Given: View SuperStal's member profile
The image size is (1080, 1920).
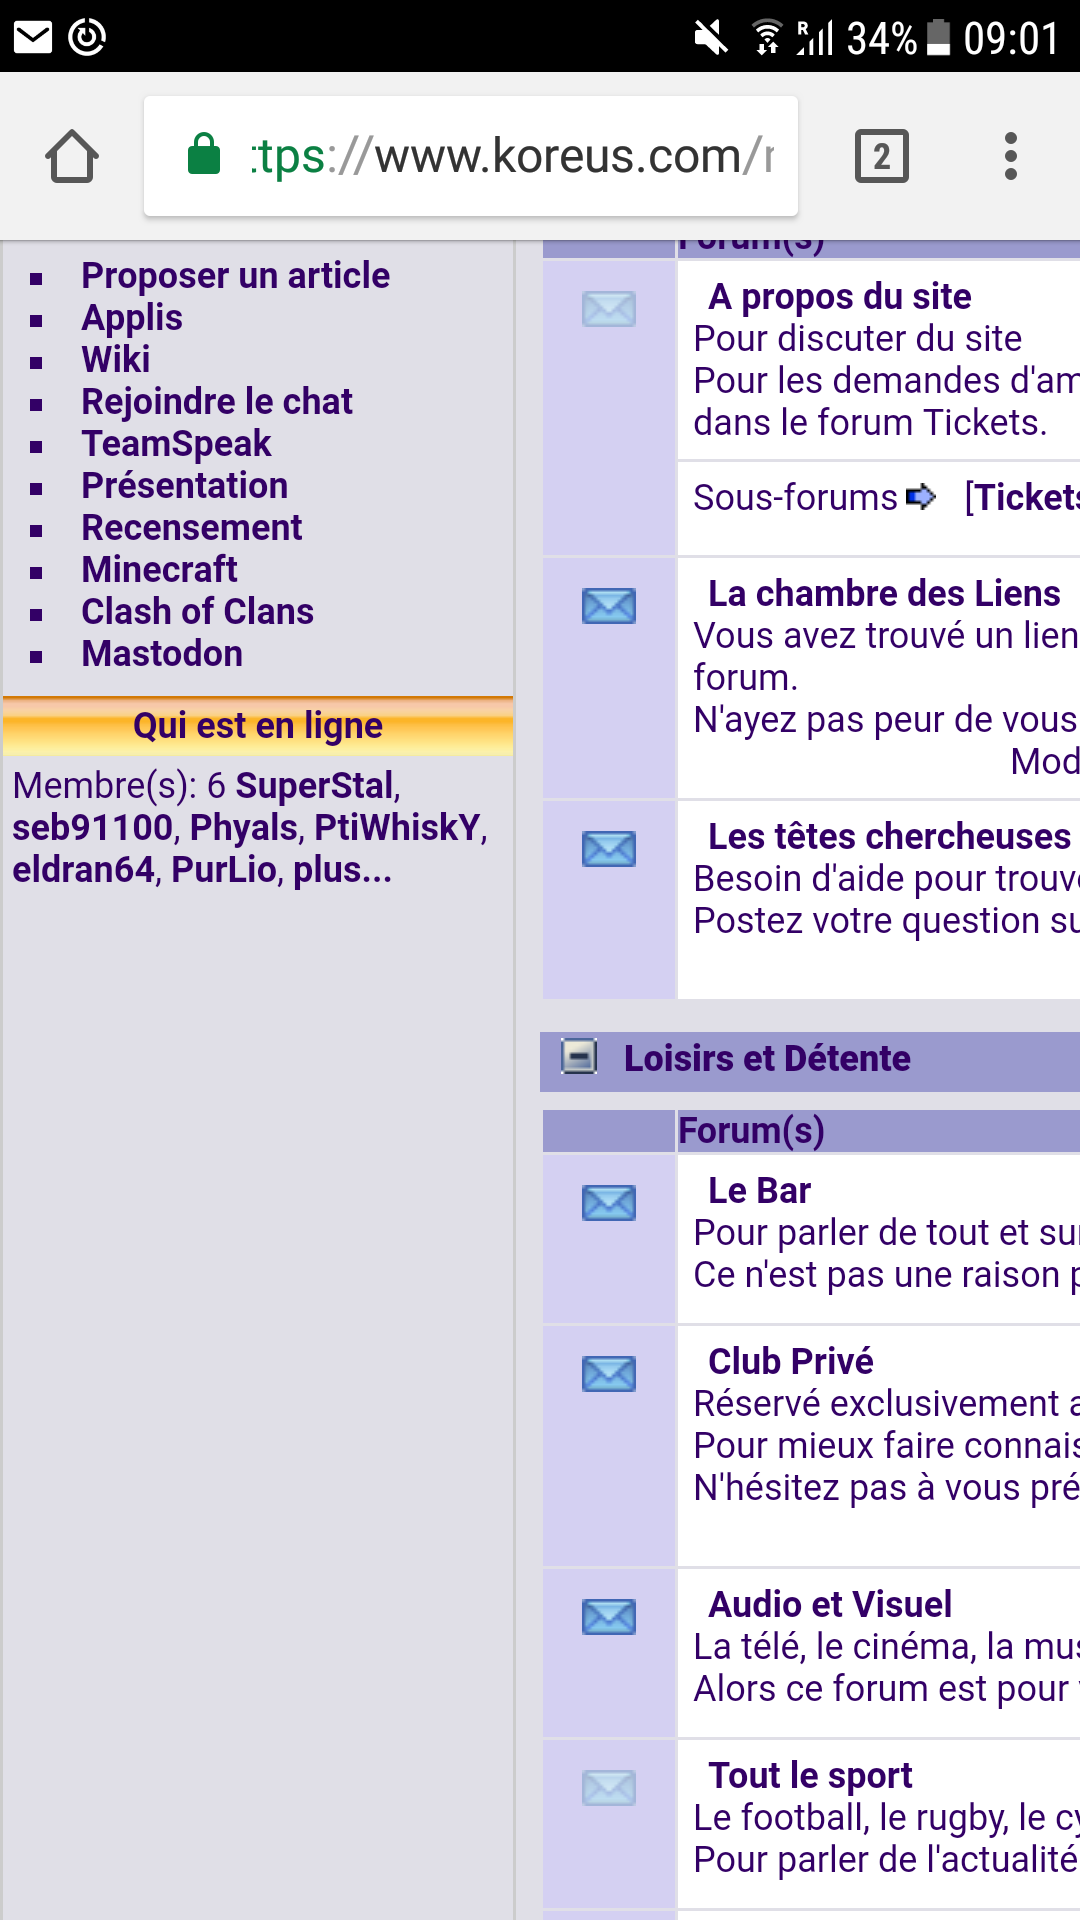Looking at the screenshot, I should (314, 786).
